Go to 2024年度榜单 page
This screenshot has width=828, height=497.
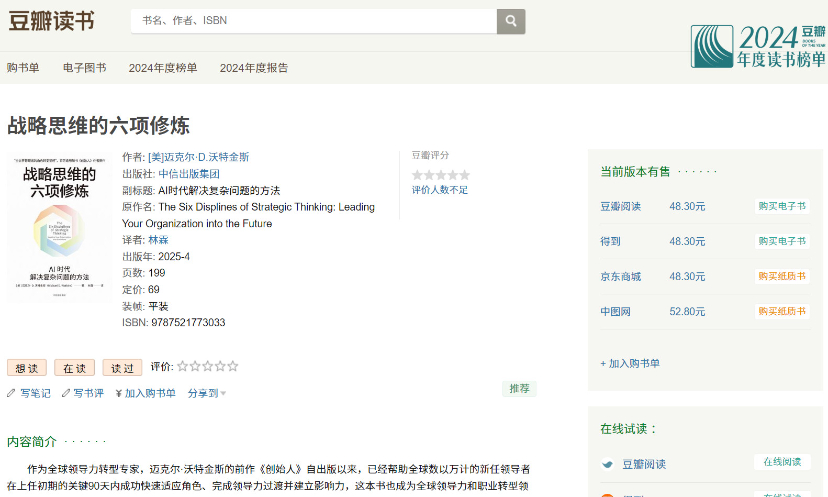coord(163,68)
